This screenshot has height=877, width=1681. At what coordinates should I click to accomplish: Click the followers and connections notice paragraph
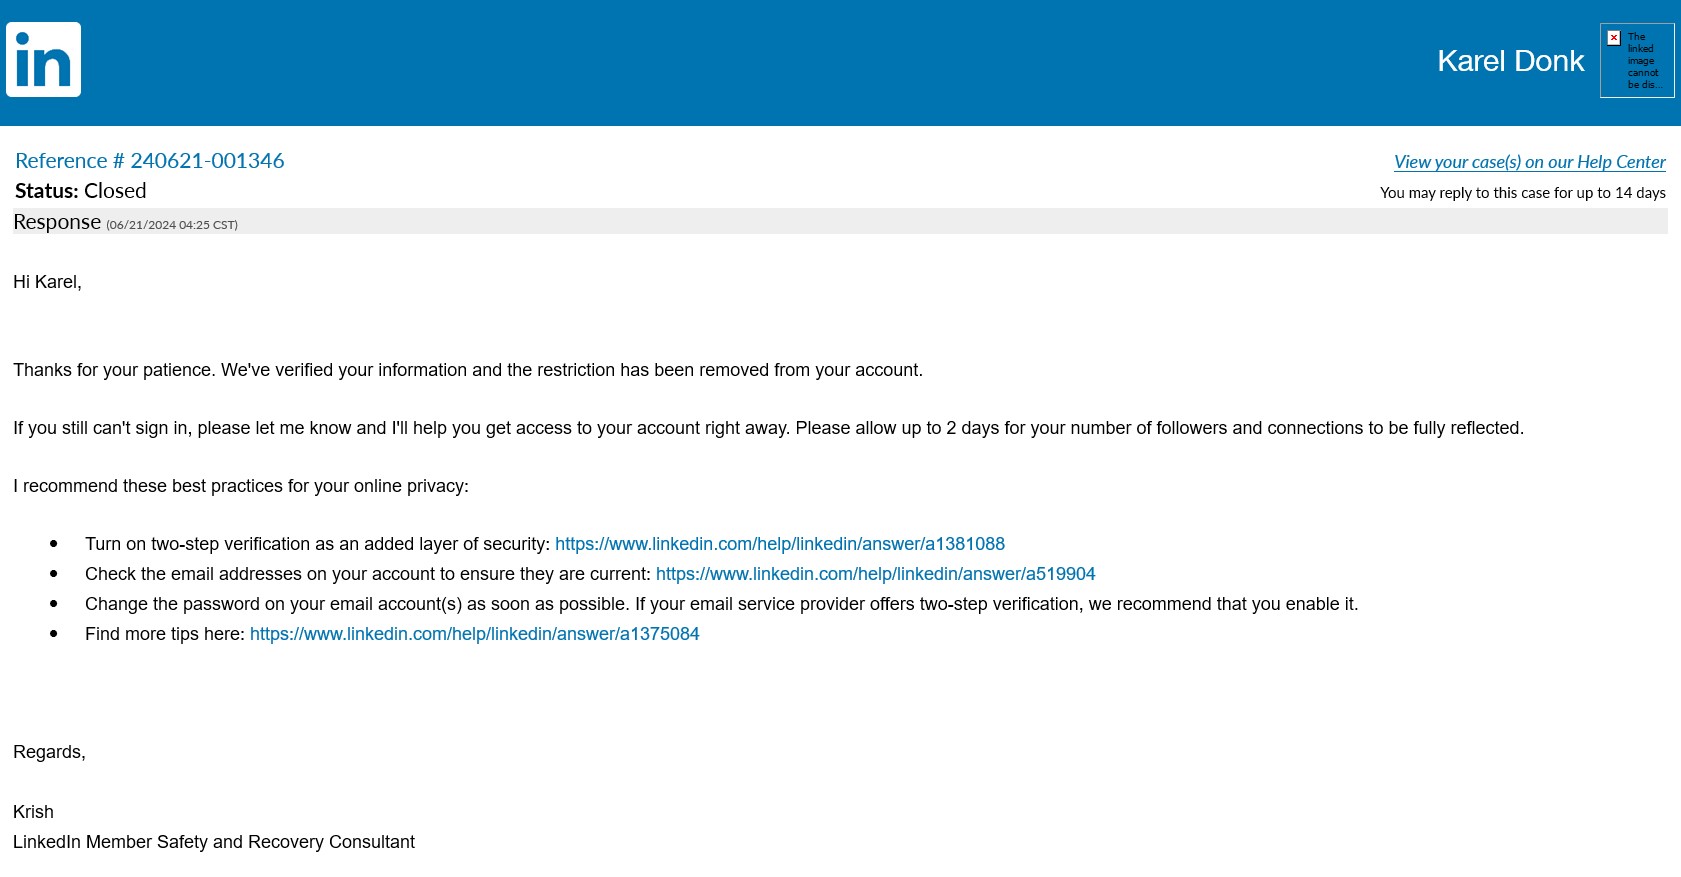click(x=767, y=428)
